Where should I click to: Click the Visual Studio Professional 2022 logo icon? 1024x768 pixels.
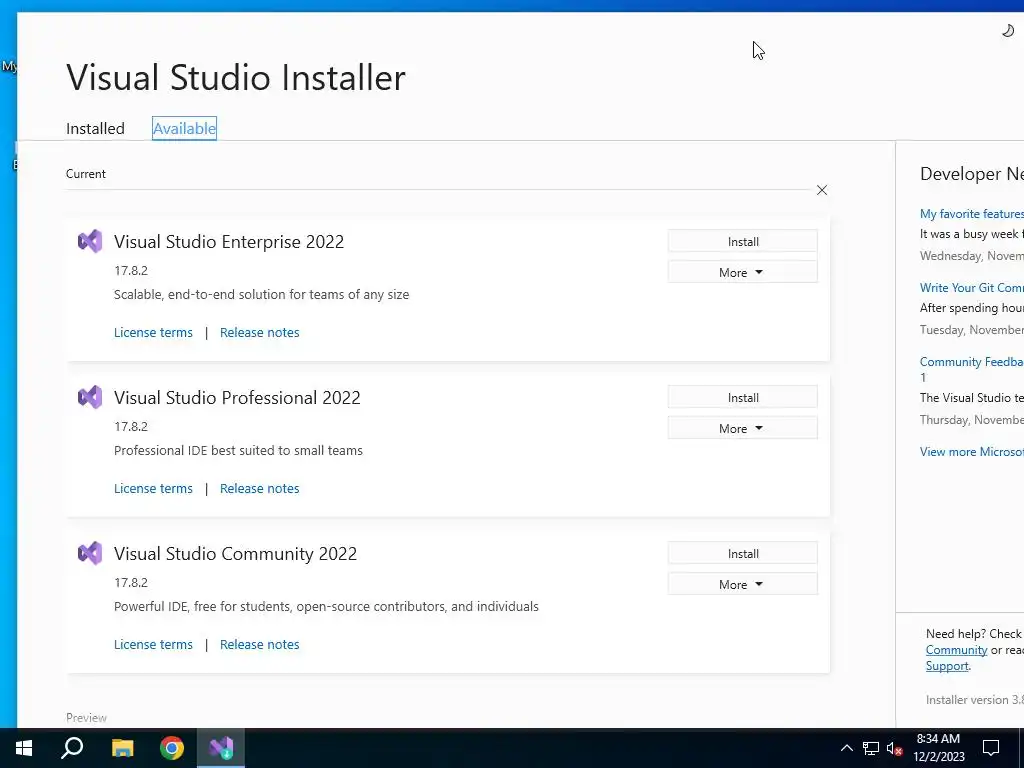pyautogui.click(x=90, y=397)
